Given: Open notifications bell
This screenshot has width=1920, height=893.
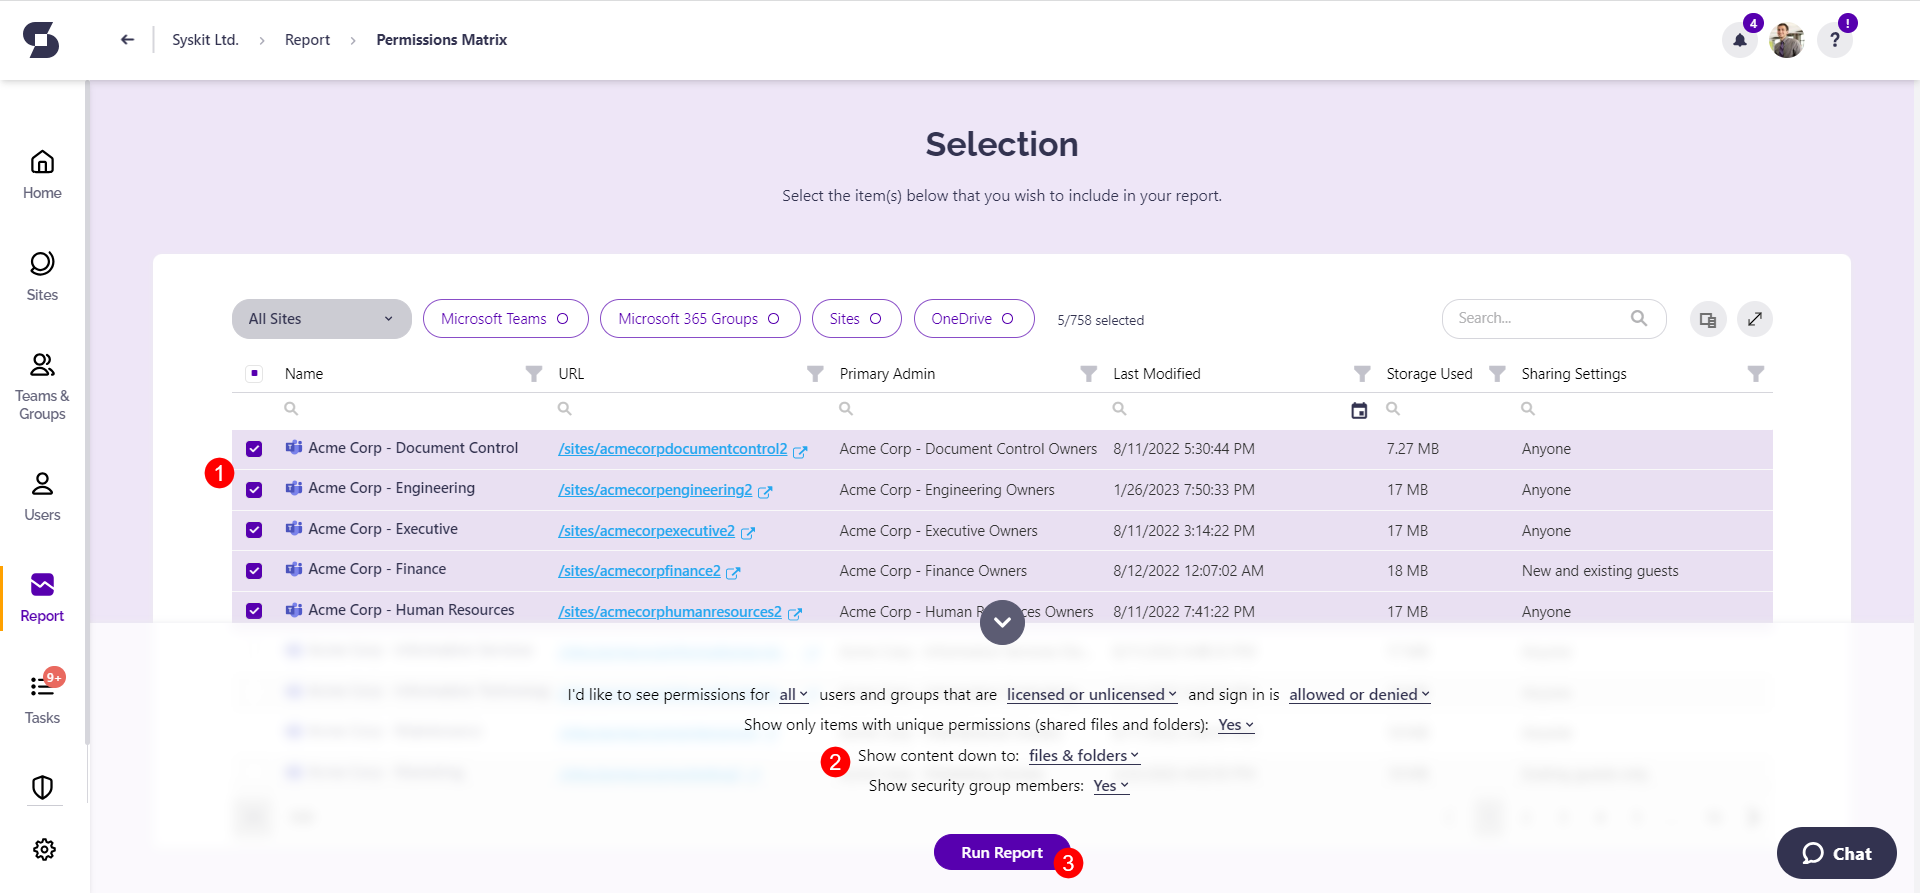Looking at the screenshot, I should pyautogui.click(x=1740, y=40).
